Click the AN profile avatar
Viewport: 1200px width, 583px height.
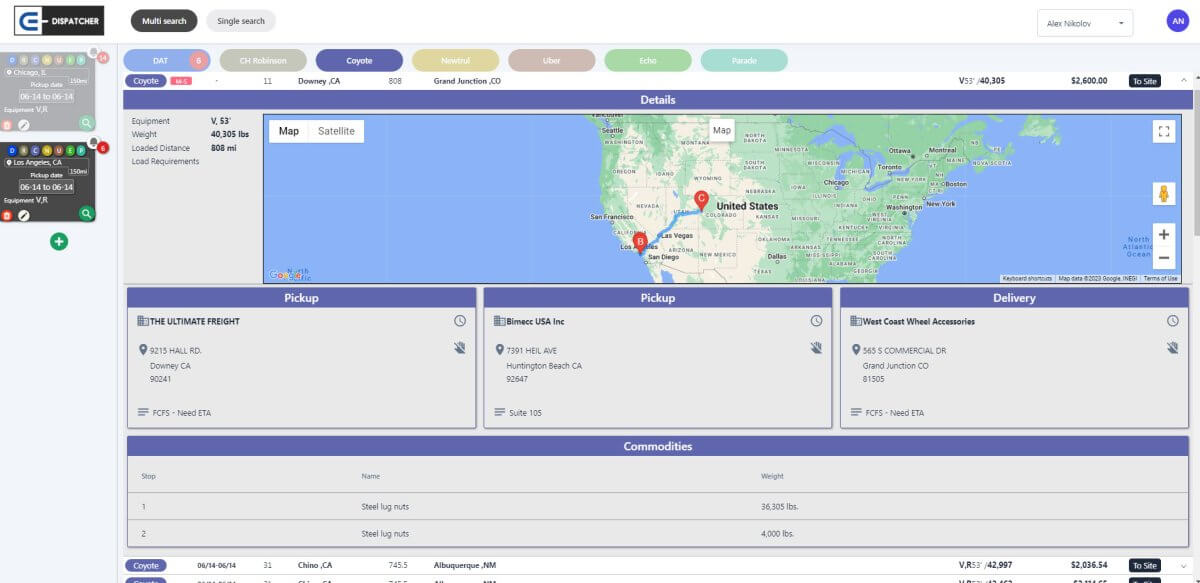pyautogui.click(x=1176, y=21)
